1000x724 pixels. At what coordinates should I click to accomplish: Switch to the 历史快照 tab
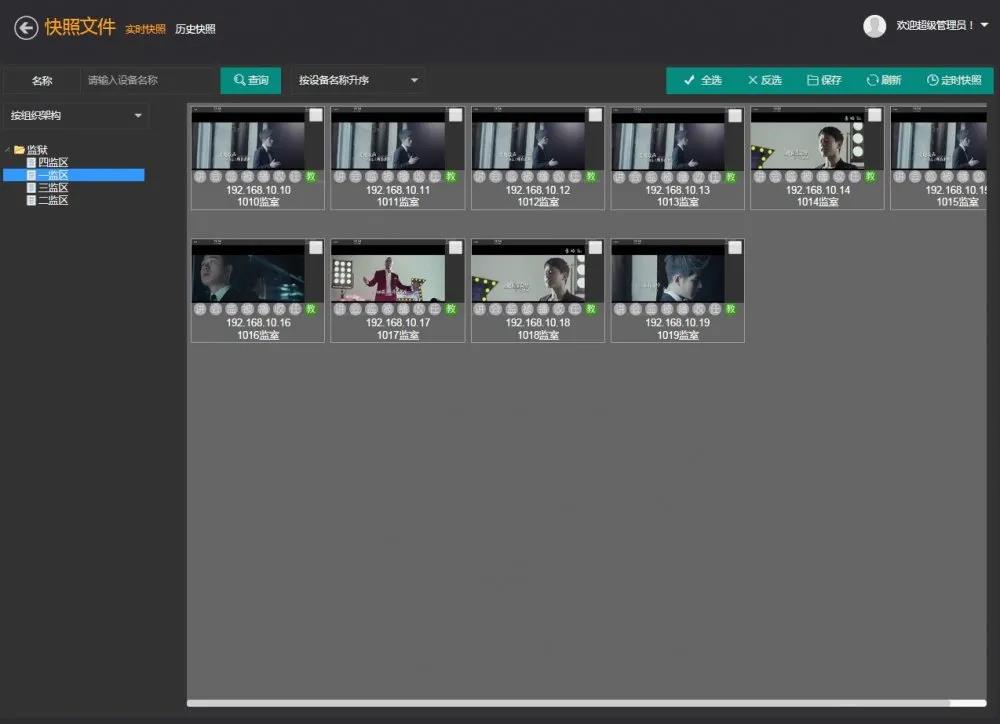[x=195, y=29]
